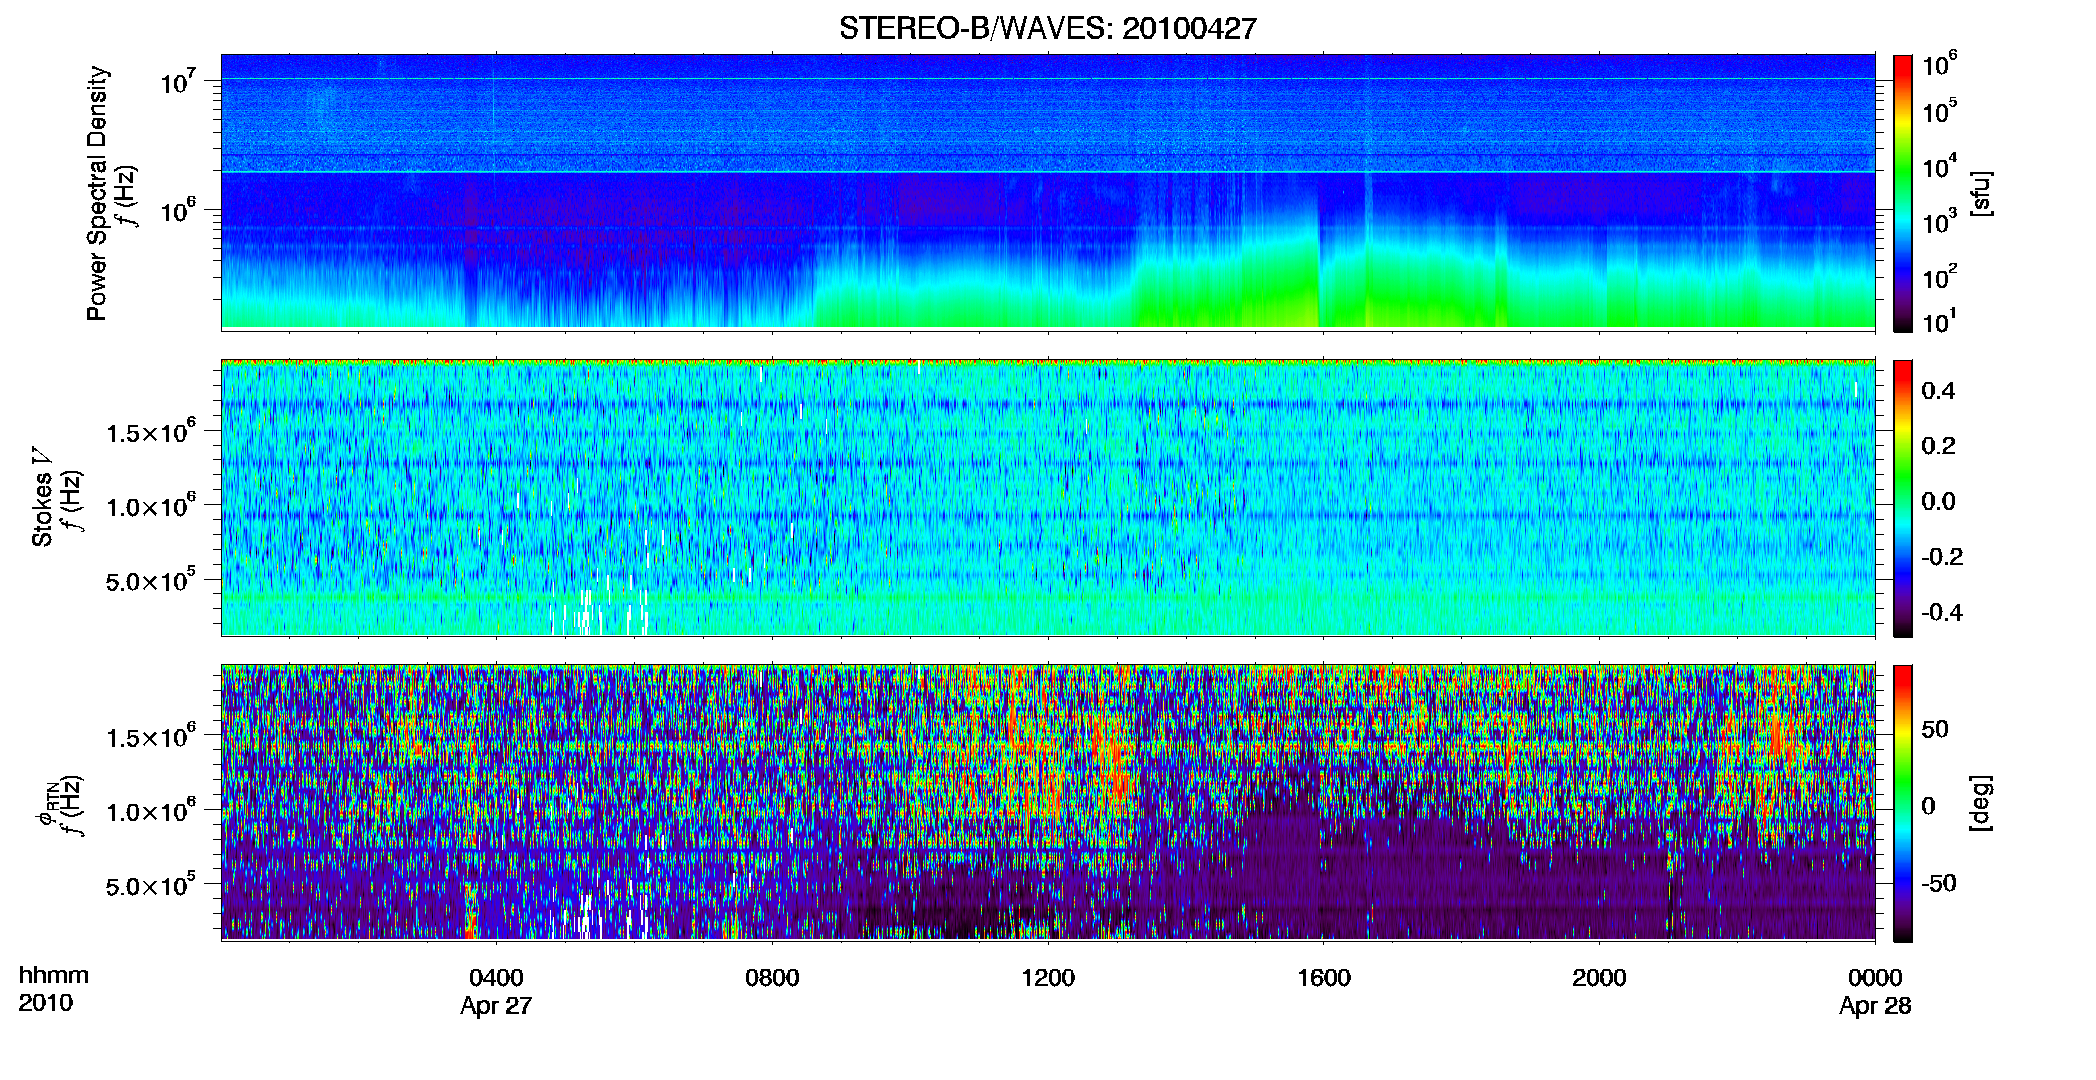The height and width of the screenshot is (1080, 2096).
Task: Click the '[deg]' colorbar unit label
Action: point(1980,803)
